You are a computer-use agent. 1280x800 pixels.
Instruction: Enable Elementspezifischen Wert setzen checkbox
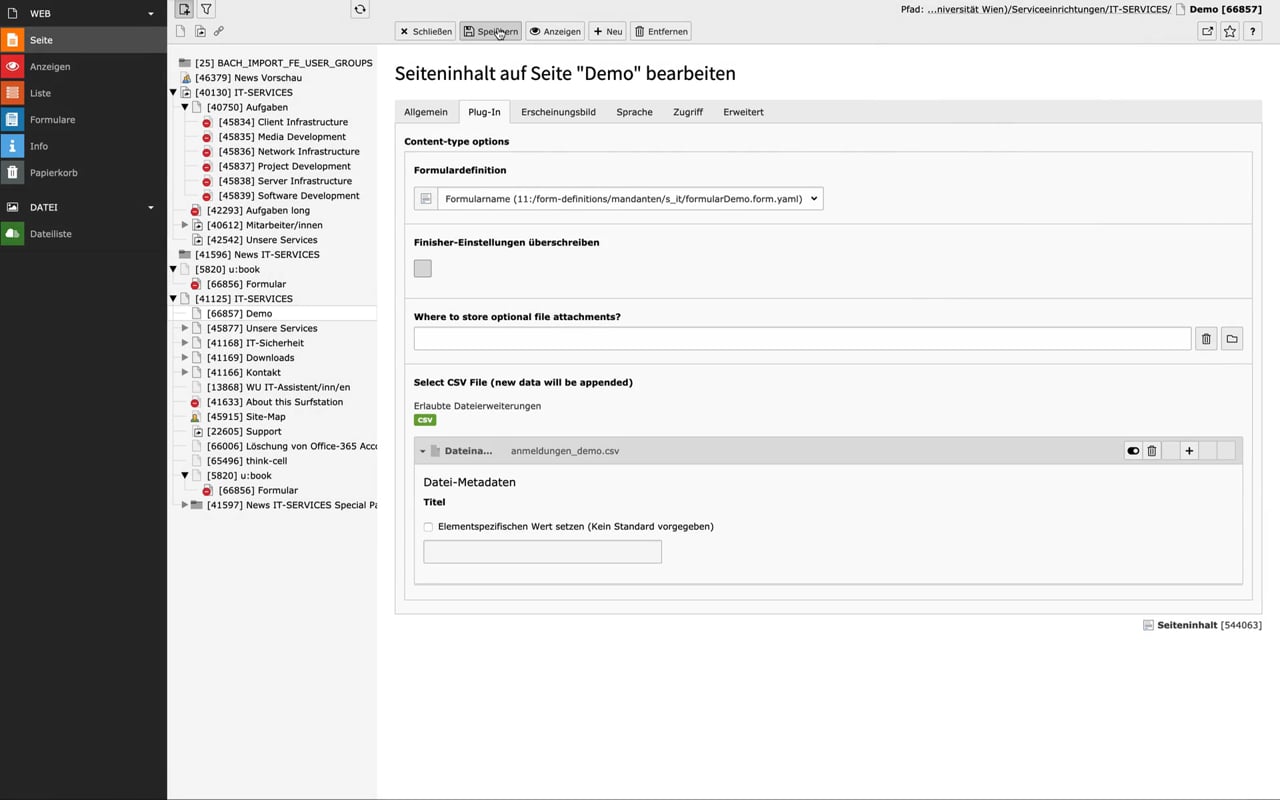tap(429, 527)
